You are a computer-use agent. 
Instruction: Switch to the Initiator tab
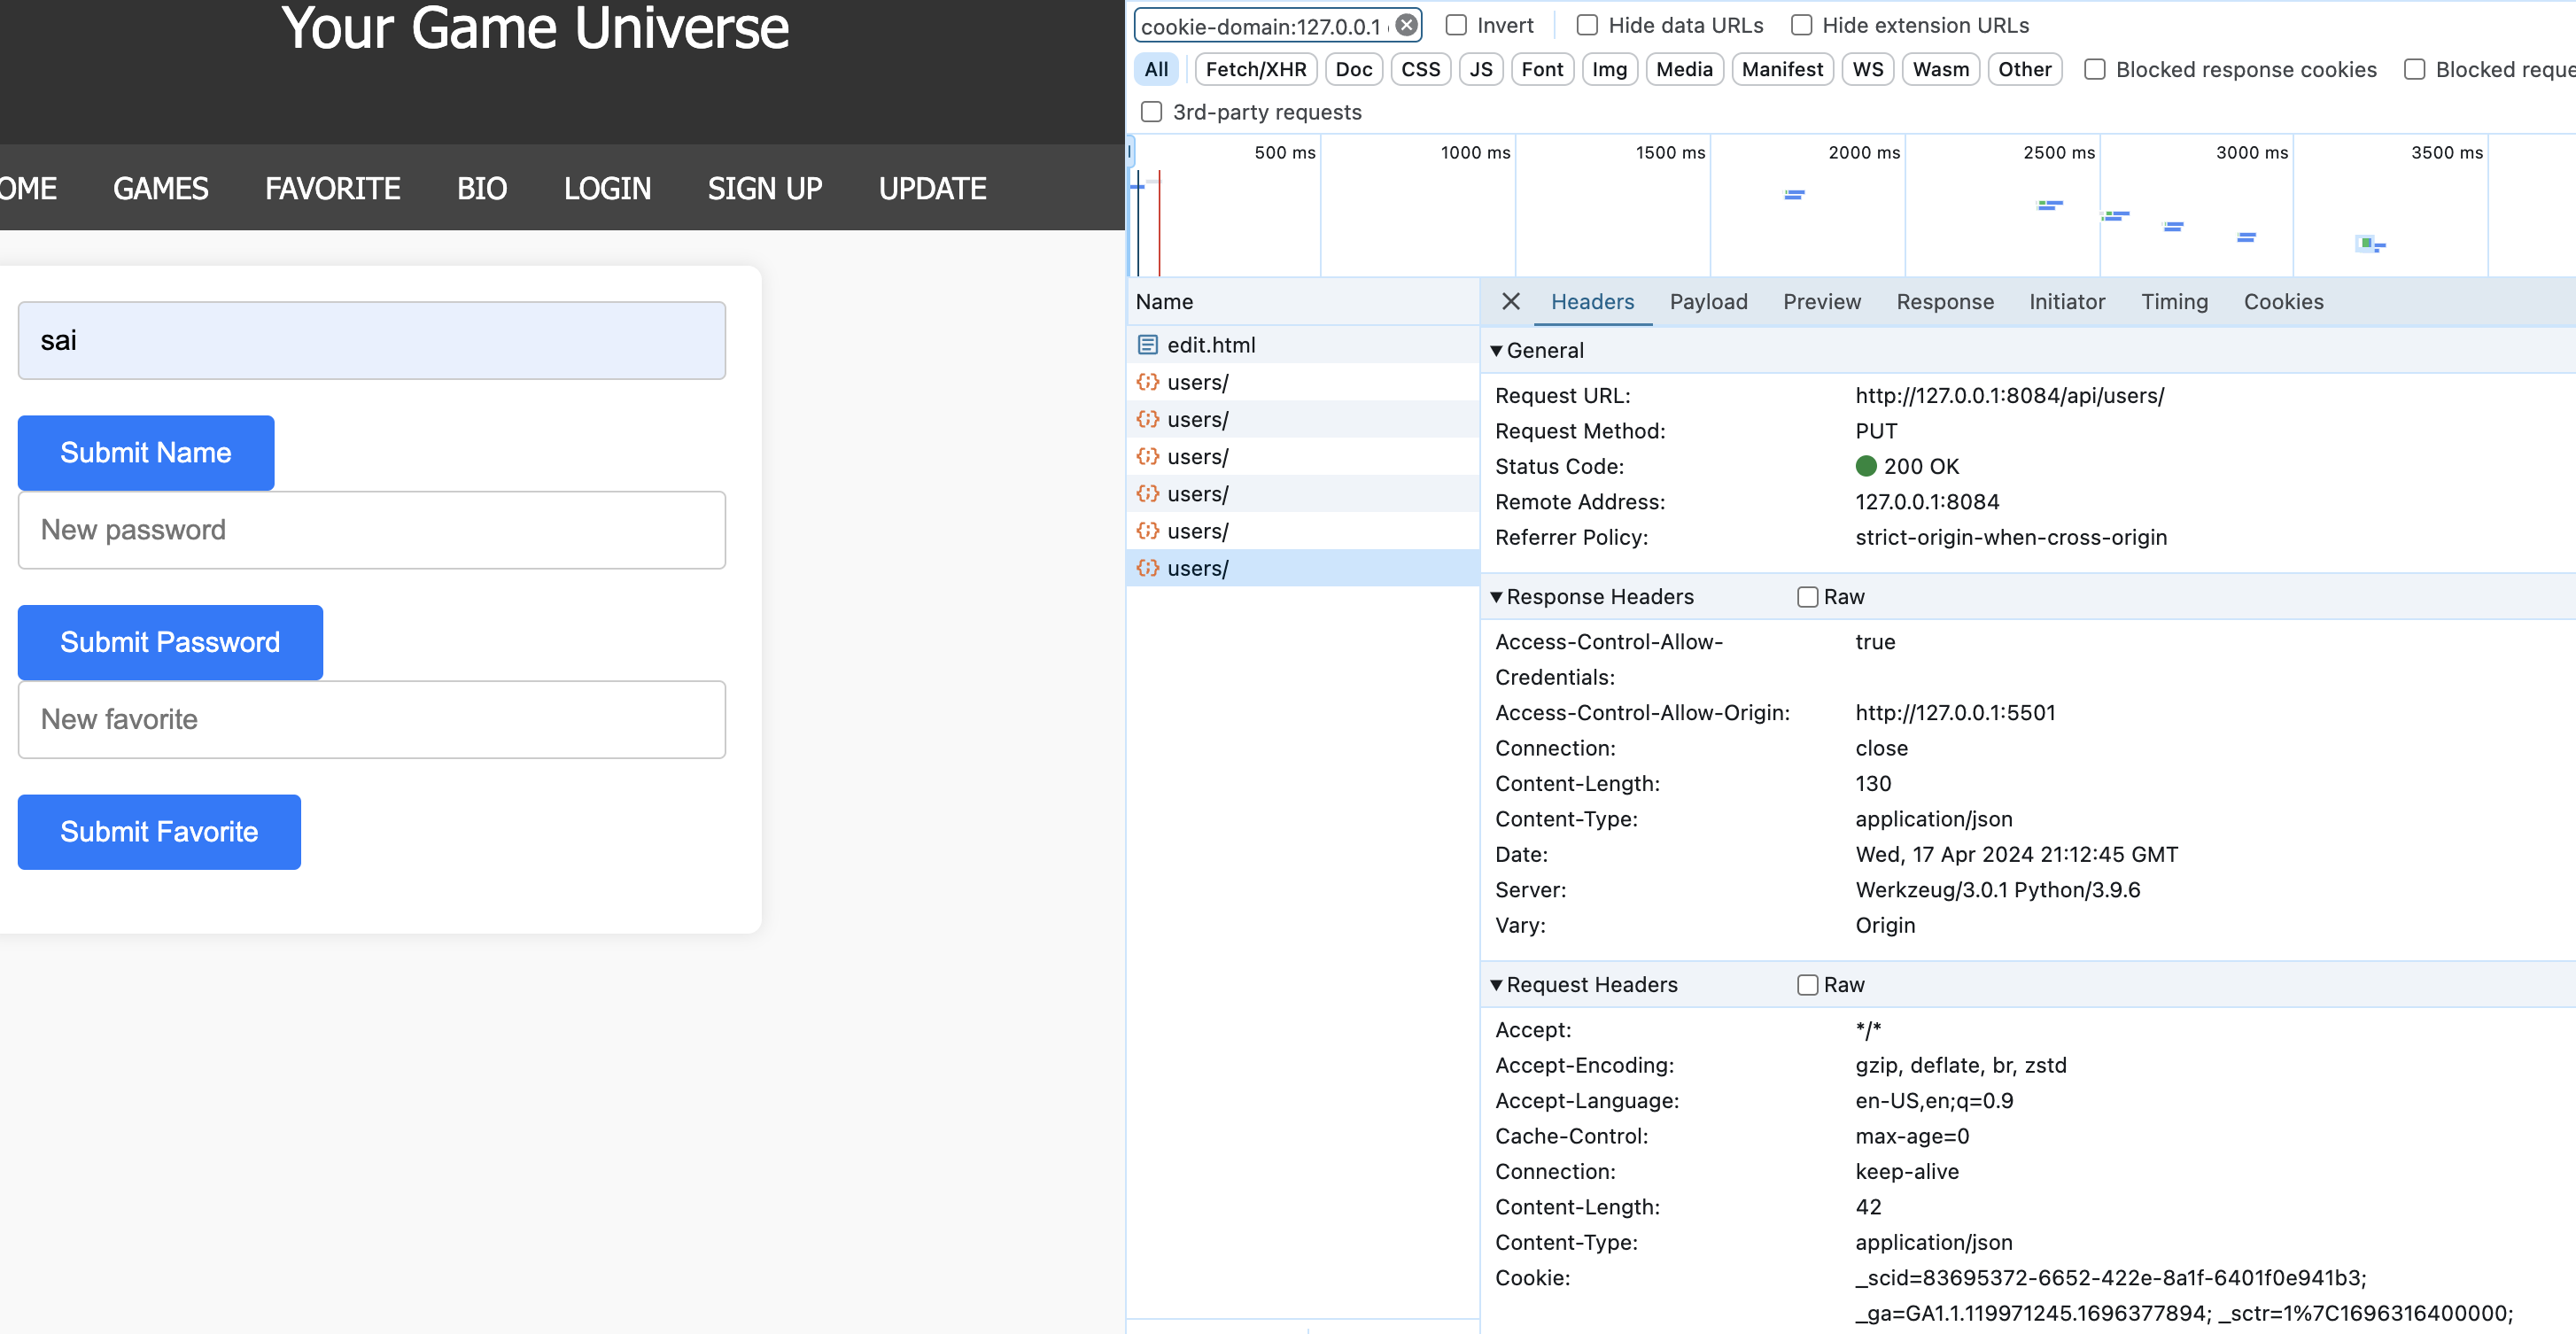tap(2066, 301)
